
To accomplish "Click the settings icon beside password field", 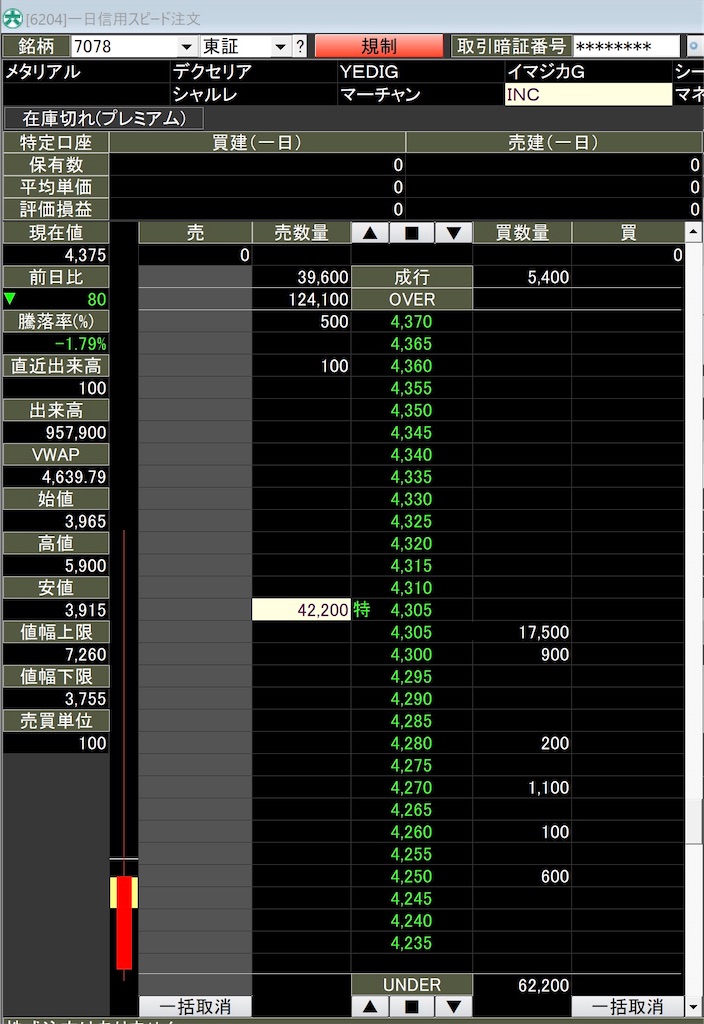I will 694,46.
